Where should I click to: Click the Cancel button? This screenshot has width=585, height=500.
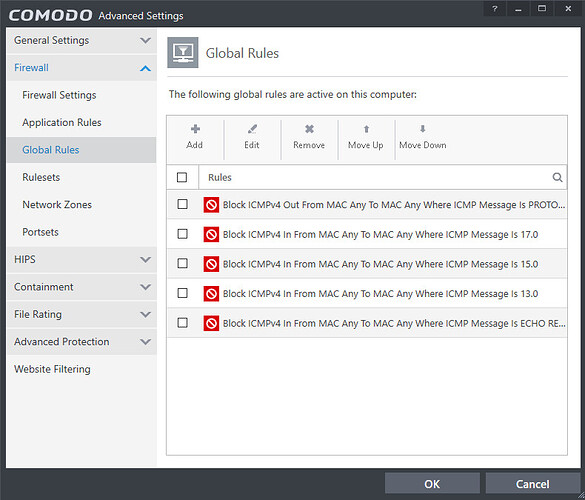(532, 484)
